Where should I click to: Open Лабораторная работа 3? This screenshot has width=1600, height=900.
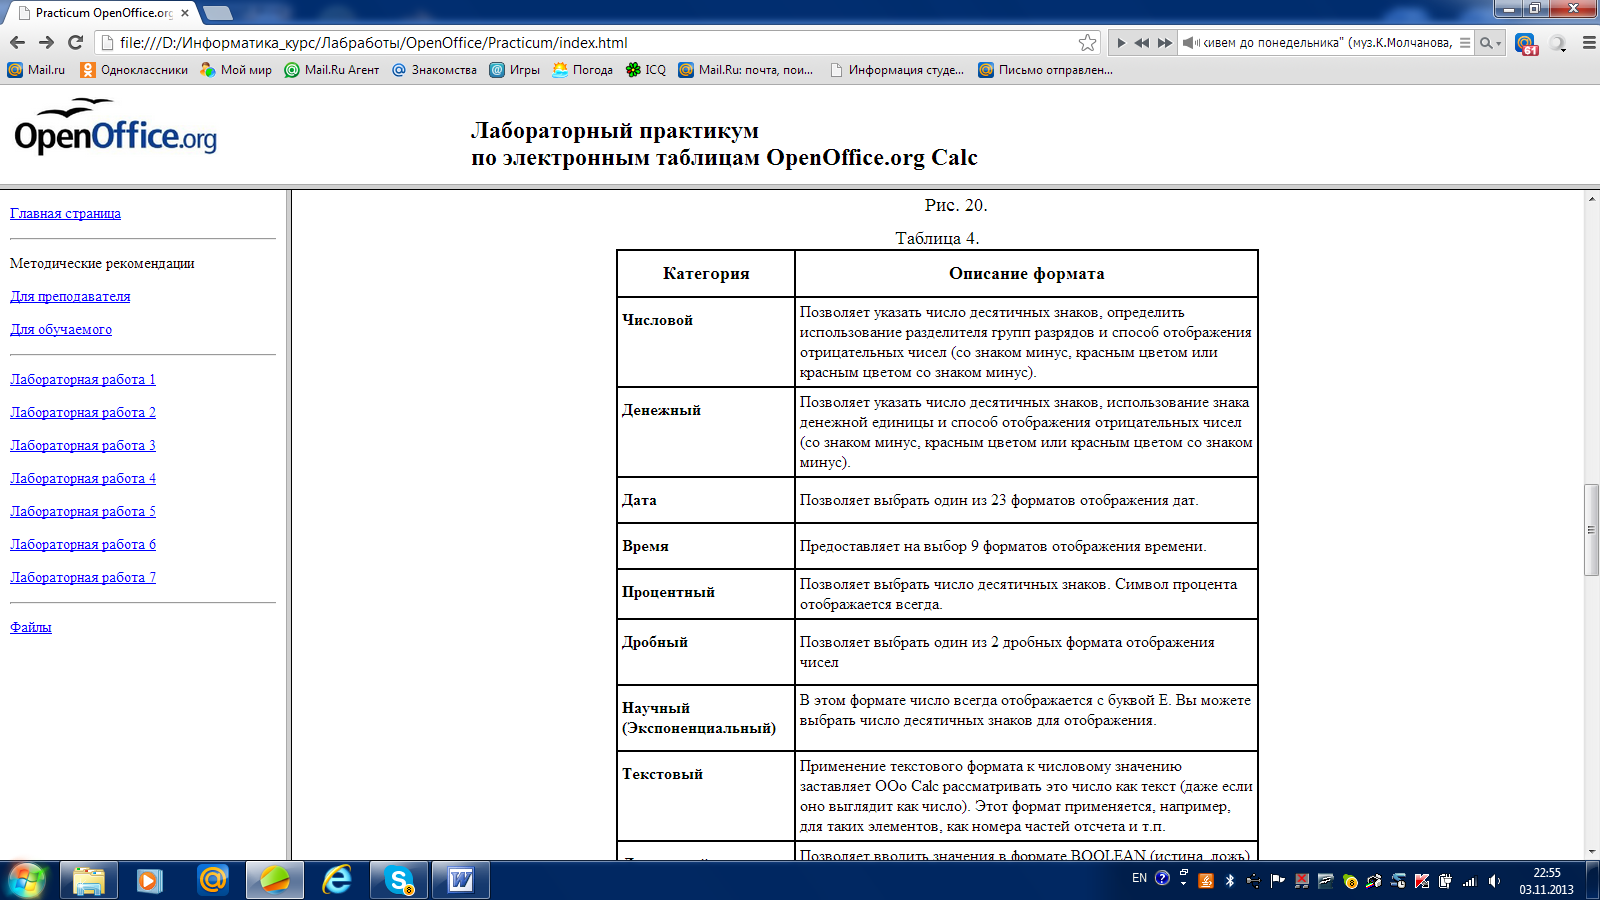point(83,445)
